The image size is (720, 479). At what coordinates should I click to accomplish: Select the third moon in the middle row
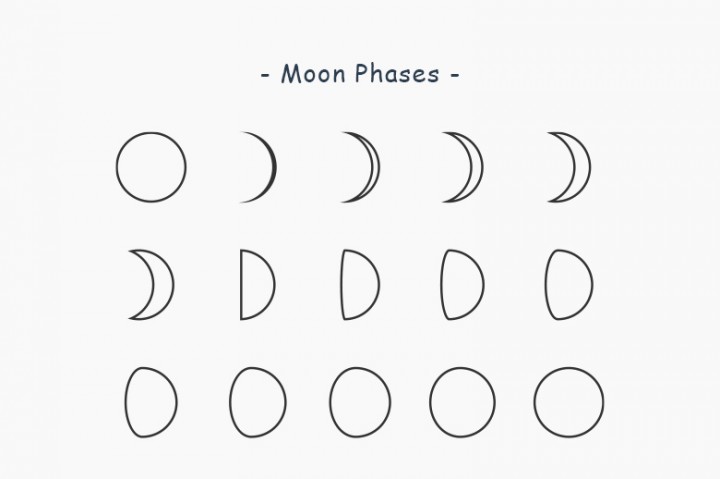point(359,284)
